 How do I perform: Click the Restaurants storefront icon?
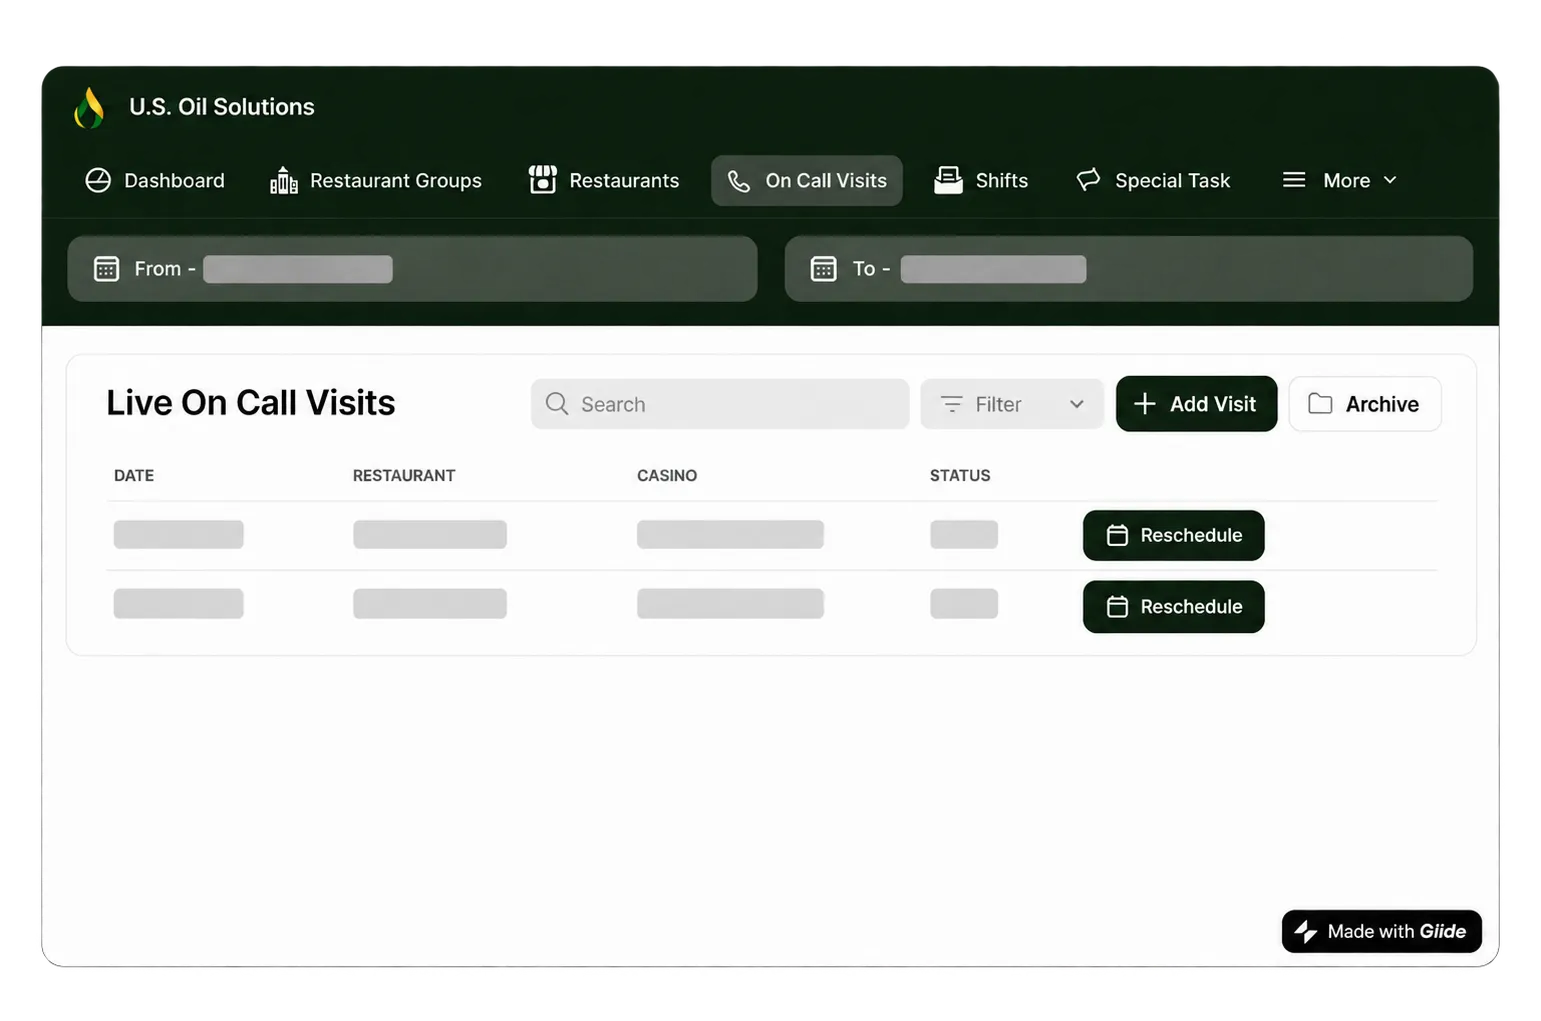pyautogui.click(x=542, y=180)
